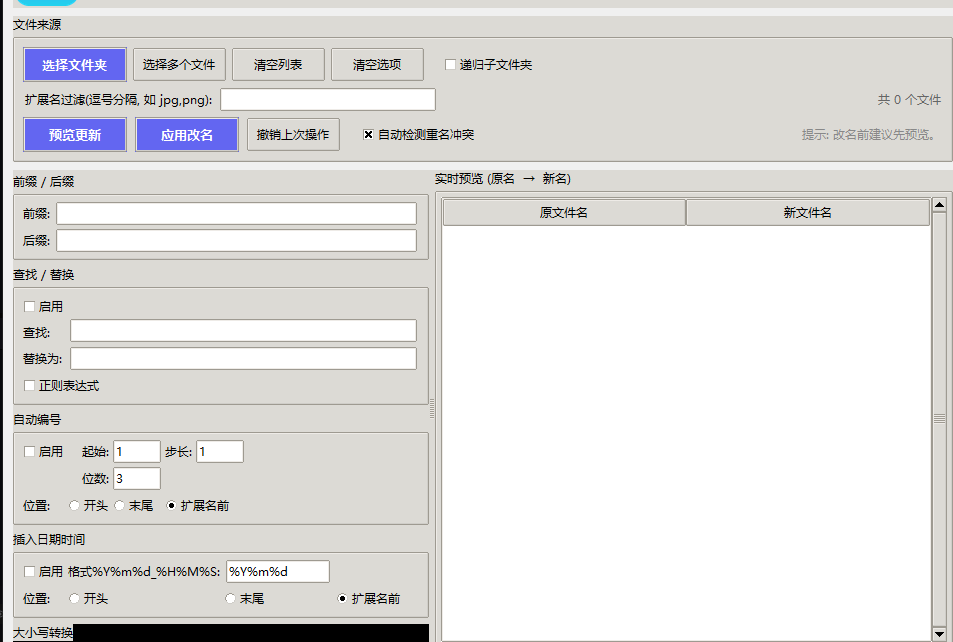Click the 实时预览 (原名 → 新名) heading
953x642 pixels.
[x=503, y=179]
